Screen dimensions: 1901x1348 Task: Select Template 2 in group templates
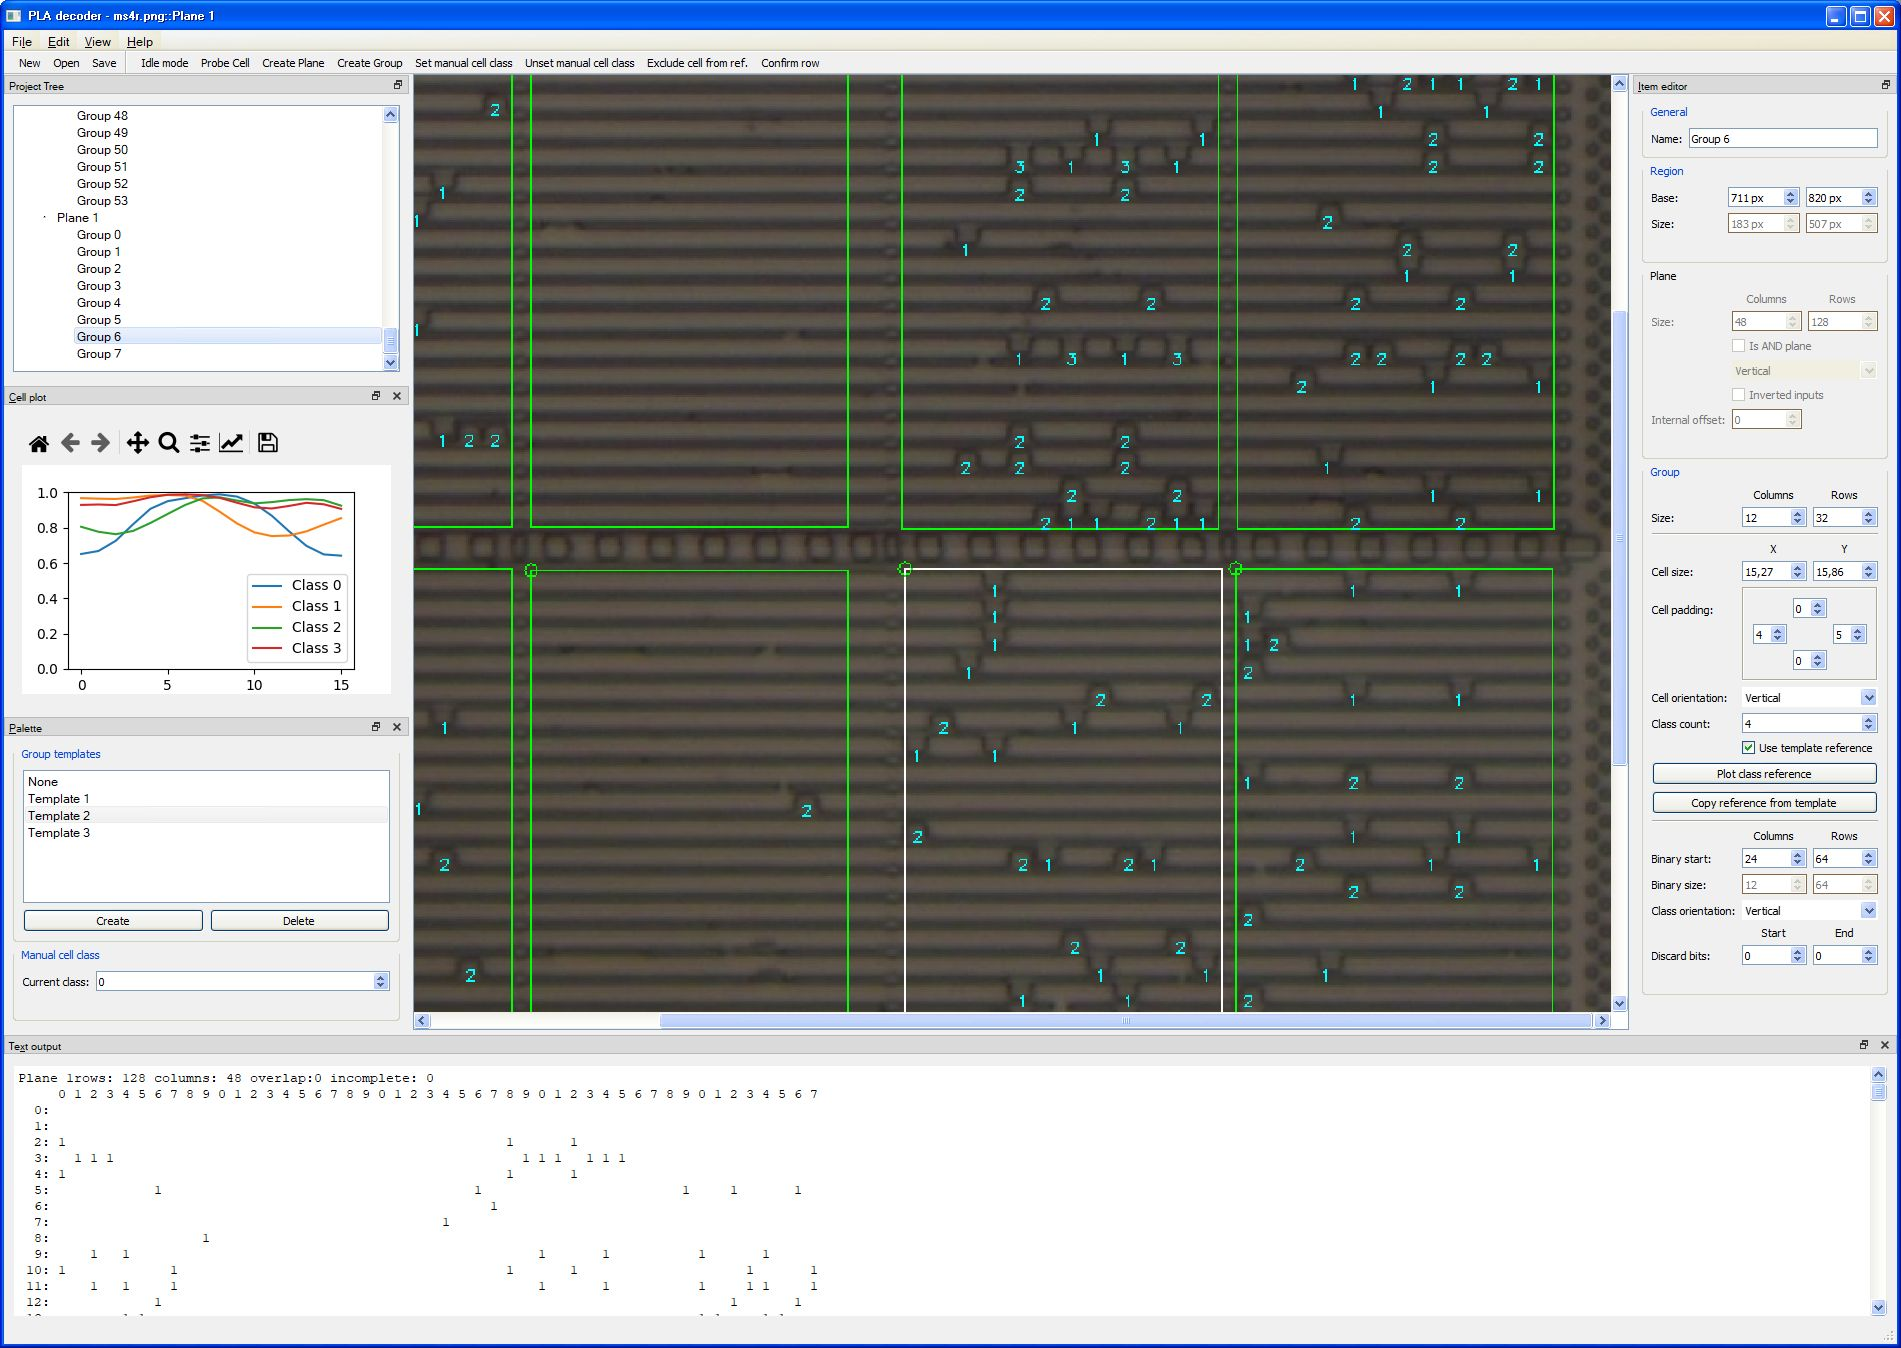206,816
